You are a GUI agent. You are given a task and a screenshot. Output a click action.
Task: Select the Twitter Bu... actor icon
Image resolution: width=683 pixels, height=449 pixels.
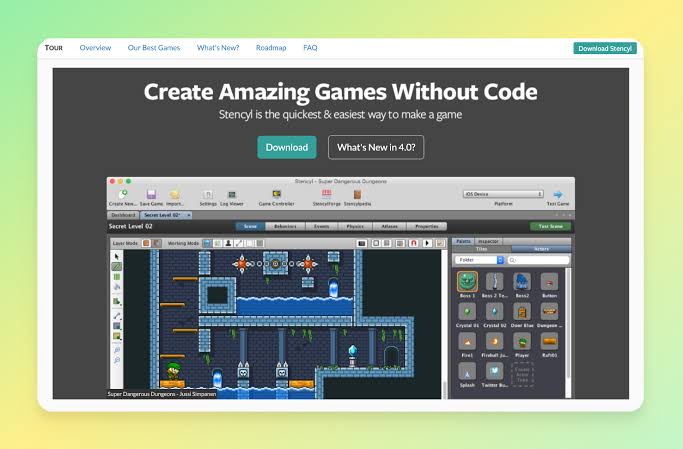point(494,372)
